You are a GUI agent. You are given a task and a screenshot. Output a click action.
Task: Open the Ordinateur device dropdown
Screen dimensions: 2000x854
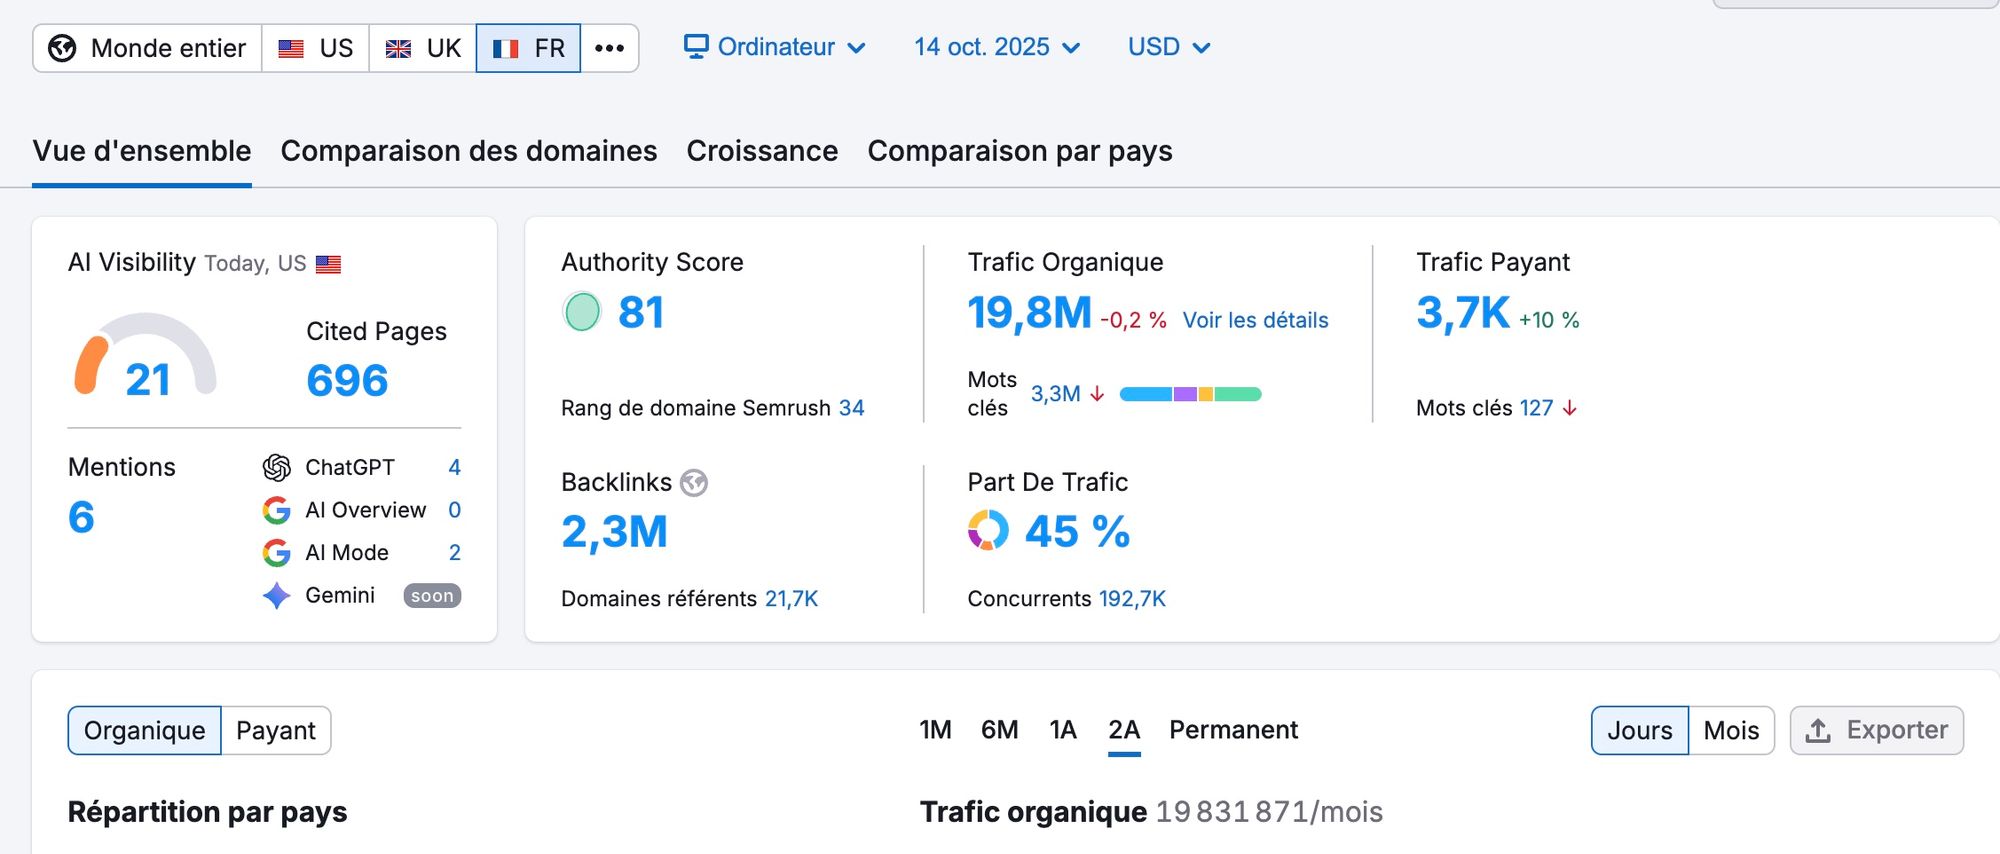(x=775, y=47)
